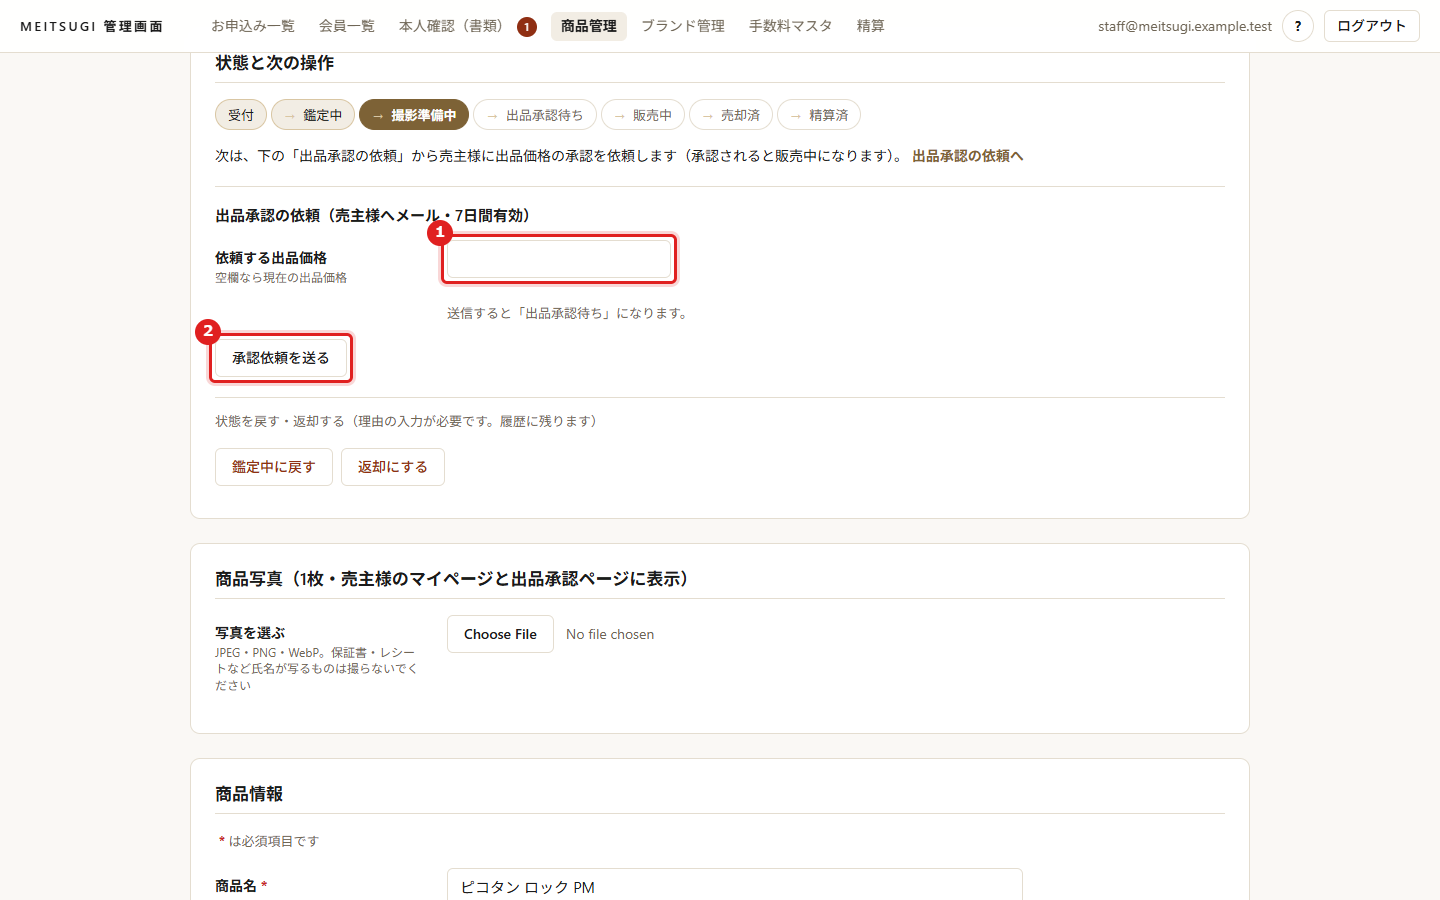1440x900 pixels.
Task: Click the 依頼する出品価格 field label
Action: coord(271,258)
